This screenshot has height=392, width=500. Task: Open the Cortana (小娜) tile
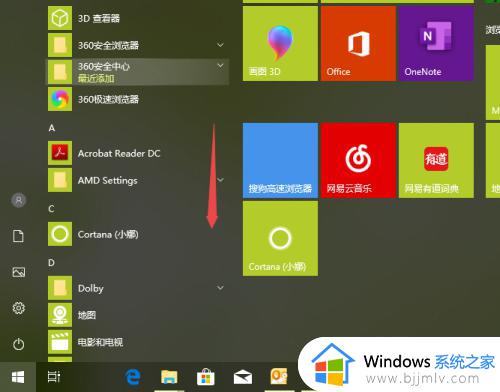click(280, 238)
